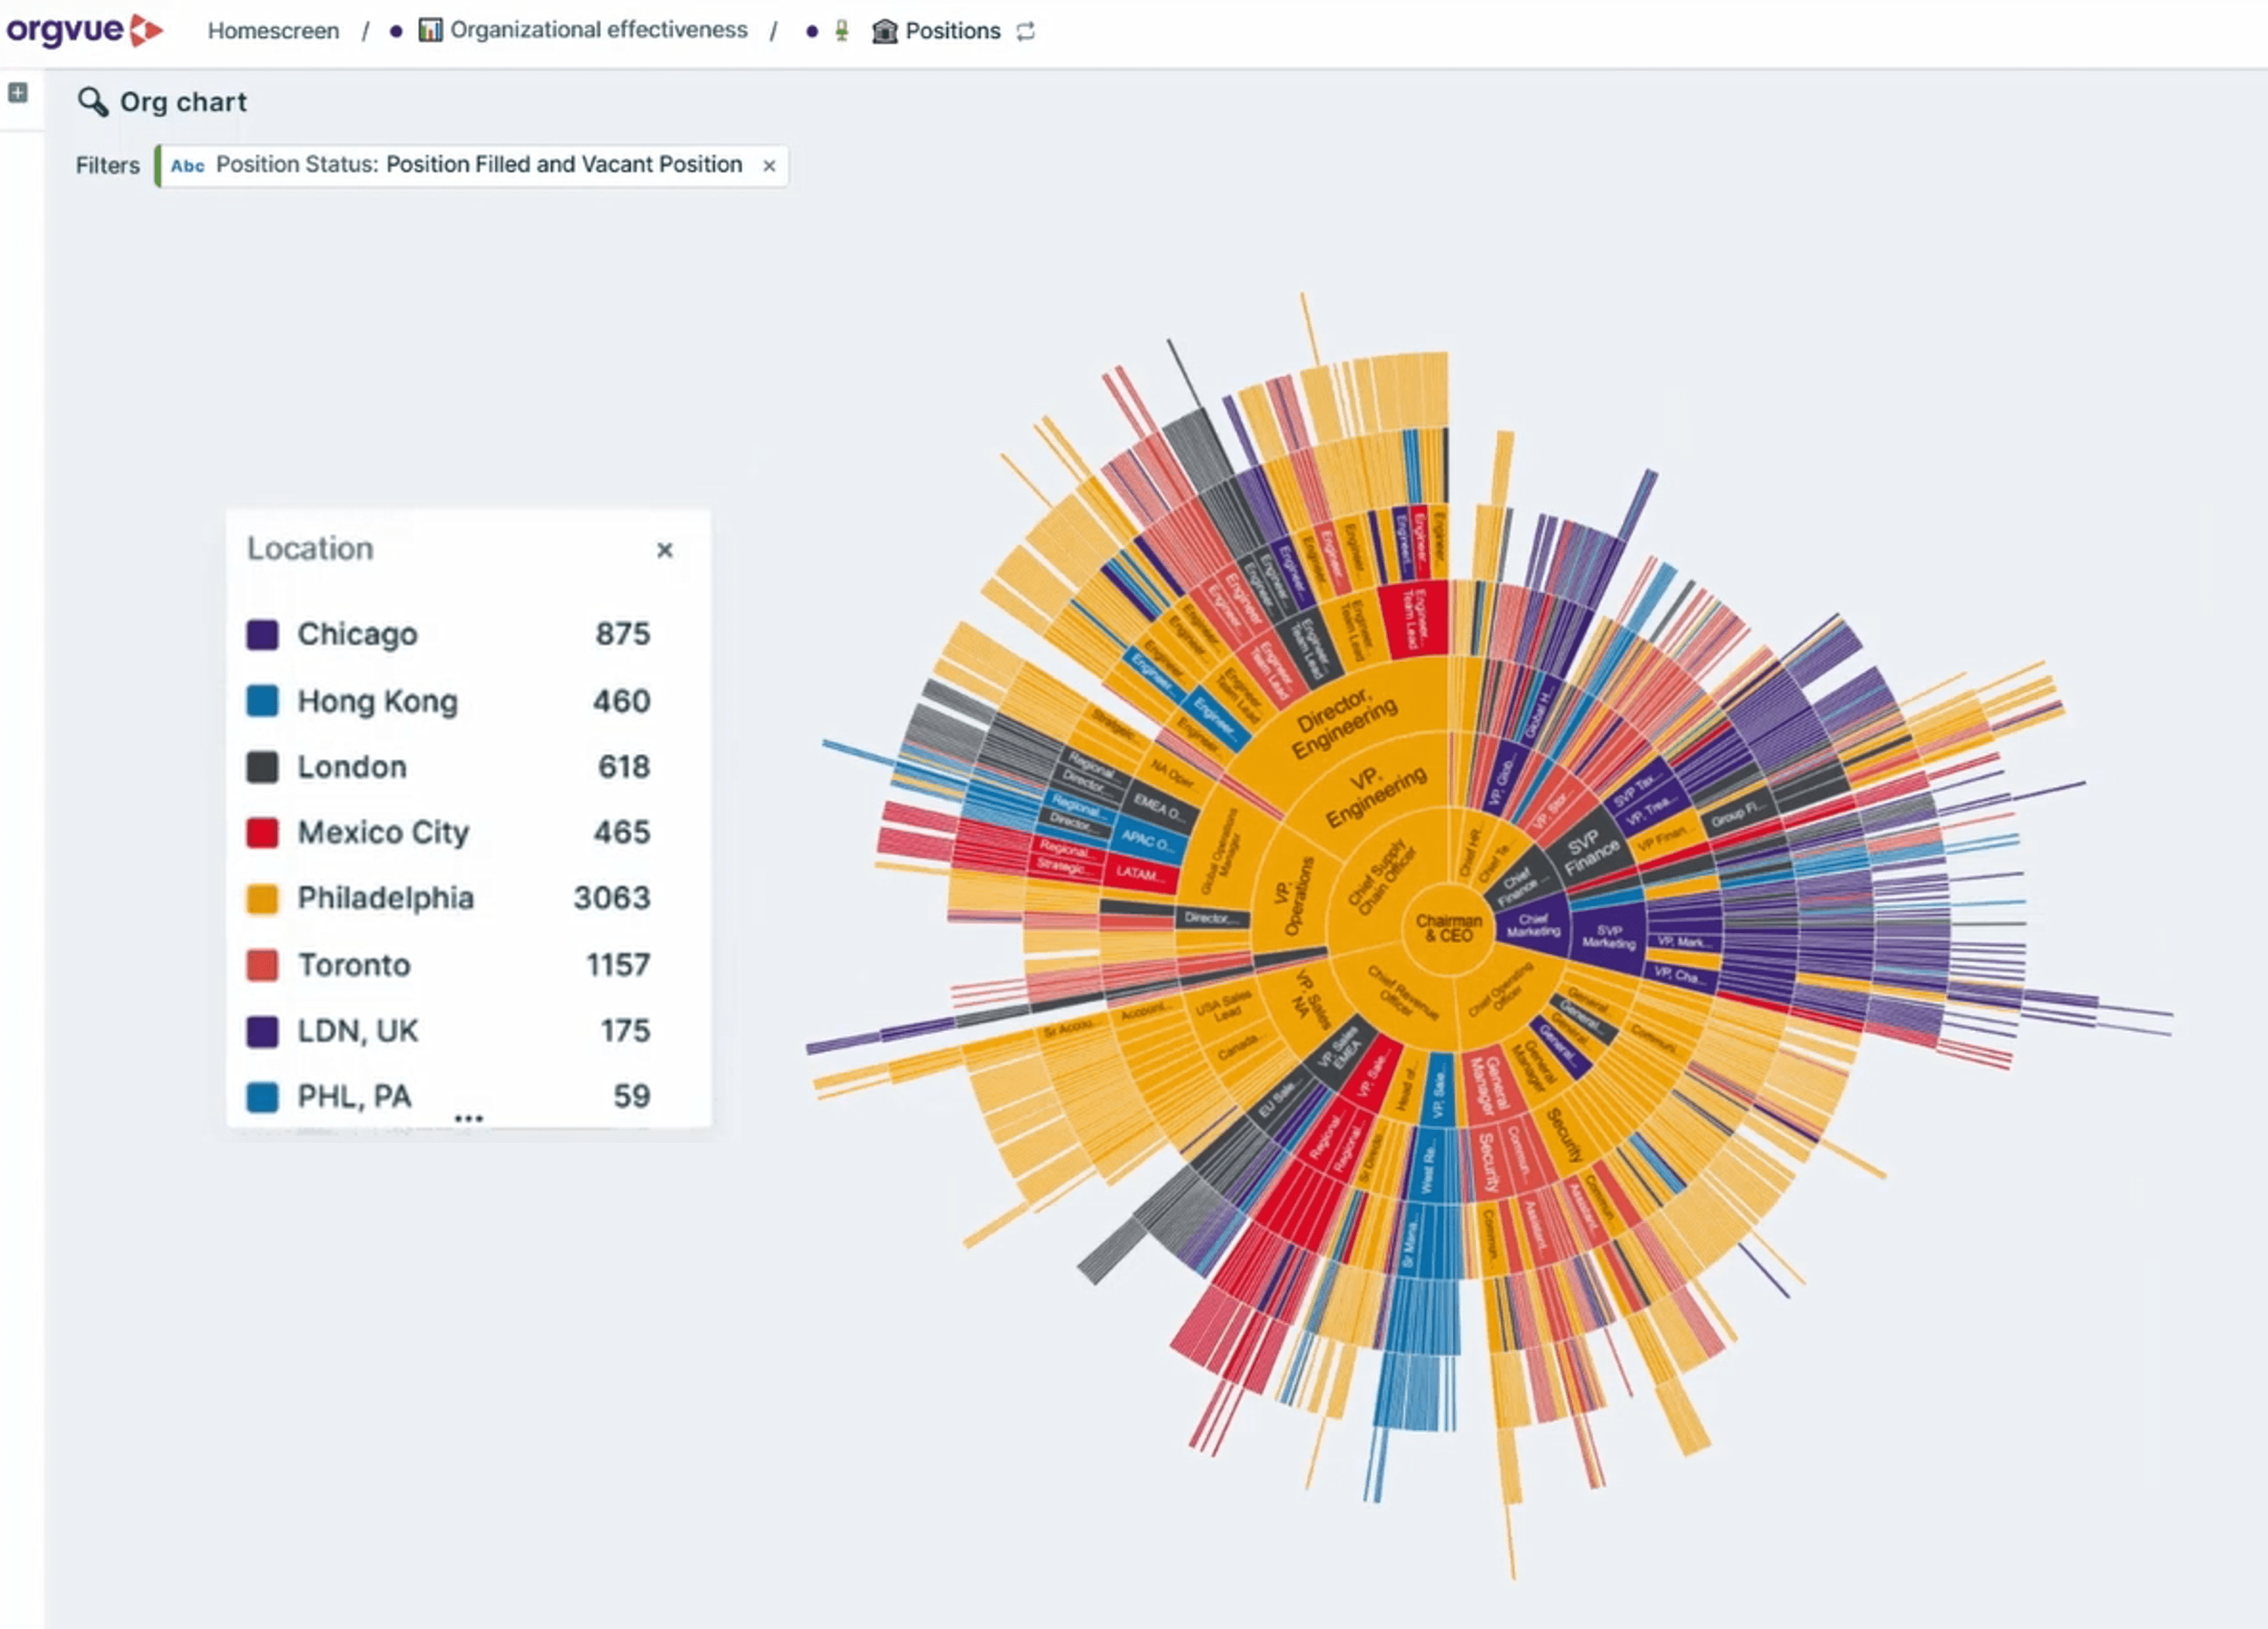Image resolution: width=2268 pixels, height=1629 pixels.
Task: Click the switch dataset arrows icon
Action: tap(1026, 31)
